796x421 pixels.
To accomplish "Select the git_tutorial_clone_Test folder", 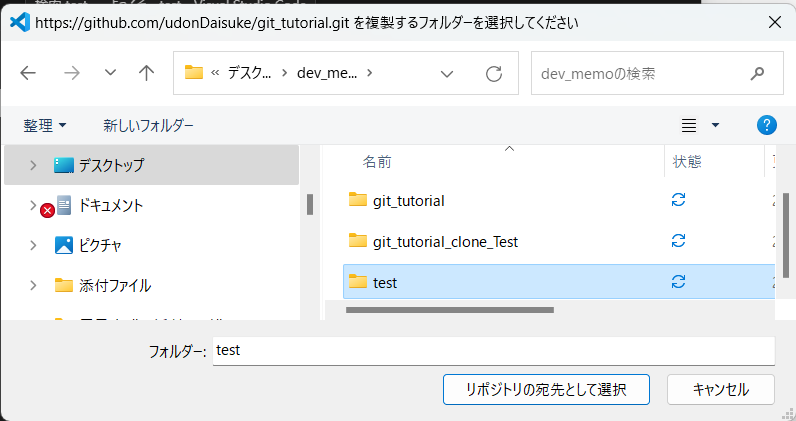I will [x=445, y=242].
